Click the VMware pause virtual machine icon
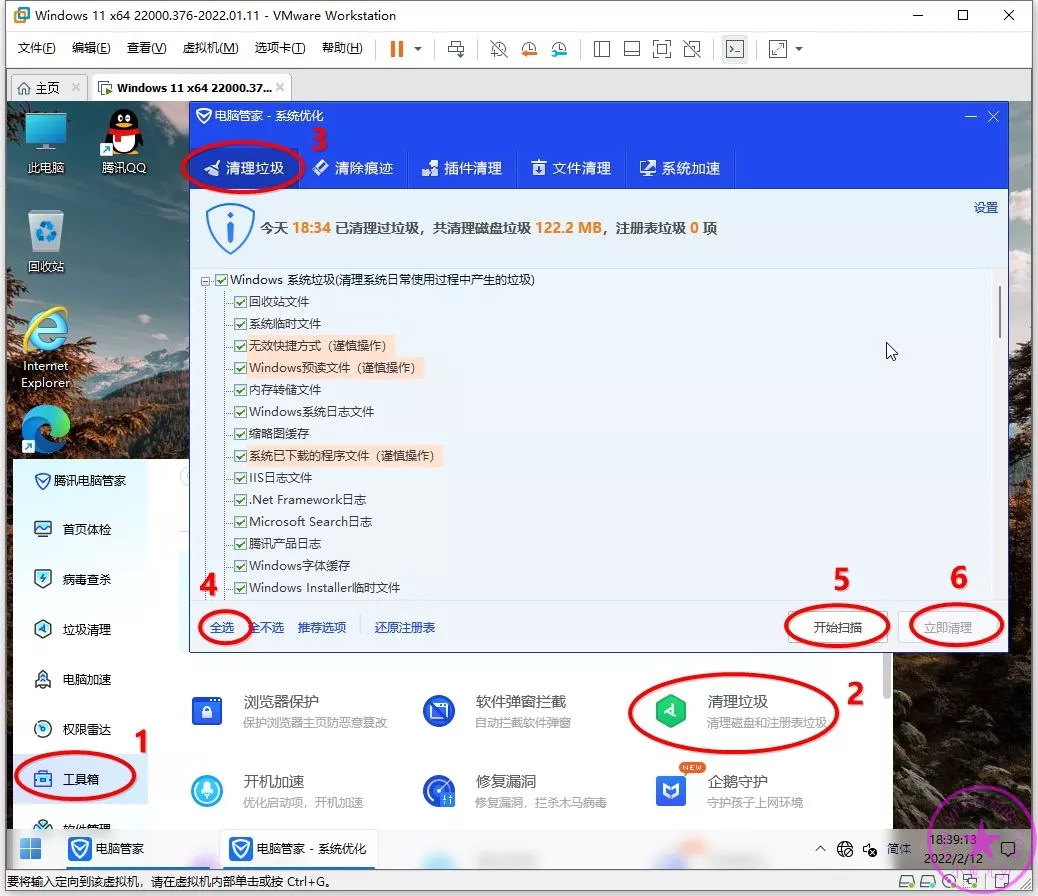Image resolution: width=1038 pixels, height=896 pixels. click(x=397, y=49)
